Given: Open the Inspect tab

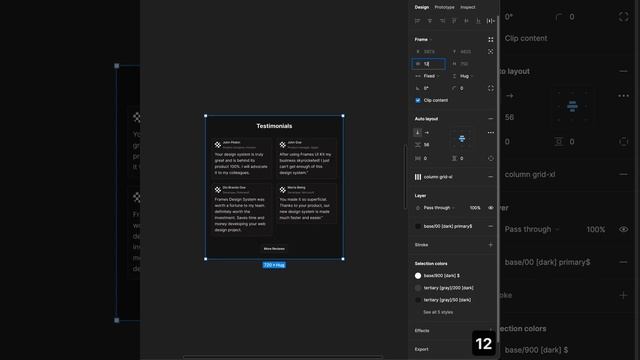Looking at the screenshot, I should (468, 7).
